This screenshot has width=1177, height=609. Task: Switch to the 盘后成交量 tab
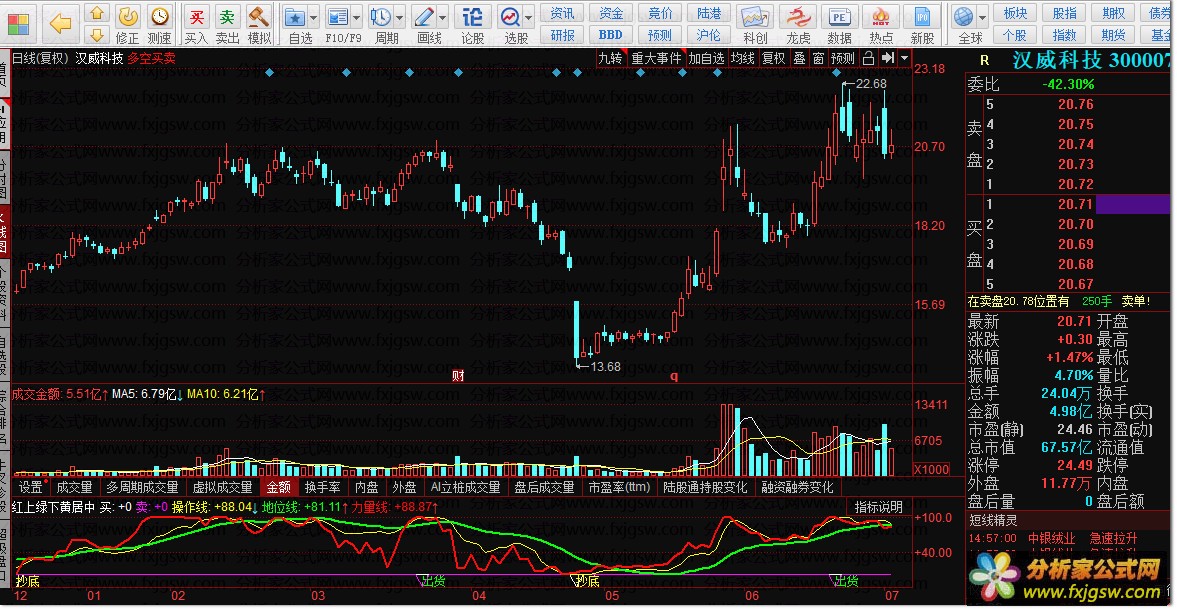click(x=544, y=487)
